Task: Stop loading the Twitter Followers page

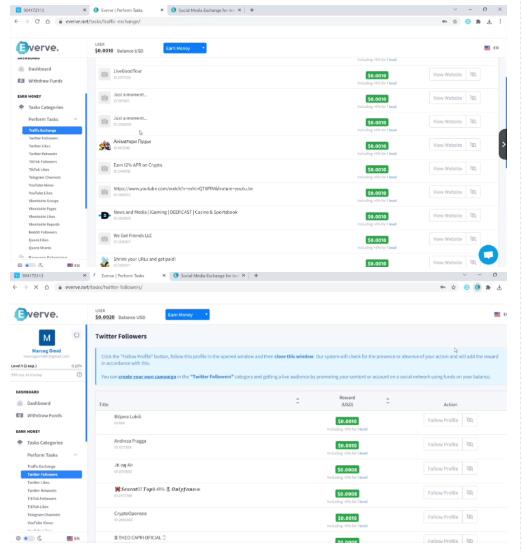Action: [x=36, y=287]
